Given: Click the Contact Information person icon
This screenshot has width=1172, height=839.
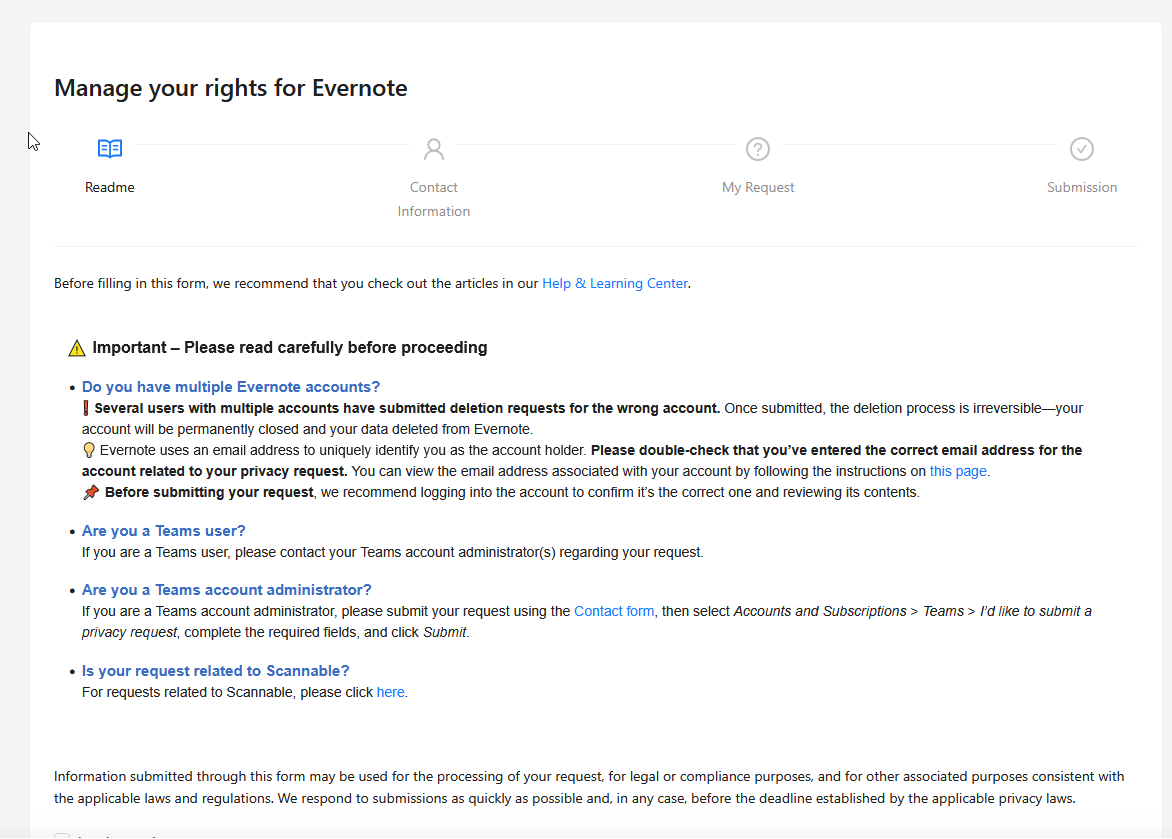Looking at the screenshot, I should pos(434,149).
